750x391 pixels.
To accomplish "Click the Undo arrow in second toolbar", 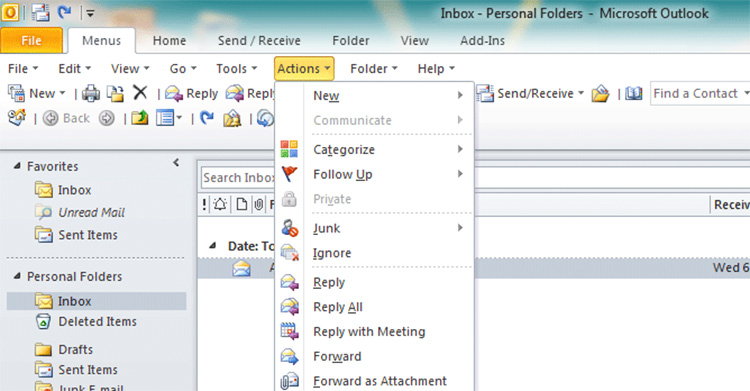I will pyautogui.click(x=207, y=118).
